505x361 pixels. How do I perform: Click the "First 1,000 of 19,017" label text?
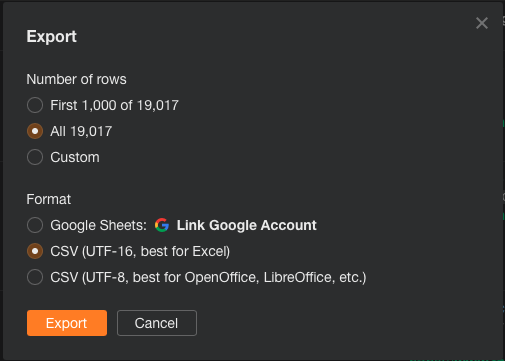[114, 105]
